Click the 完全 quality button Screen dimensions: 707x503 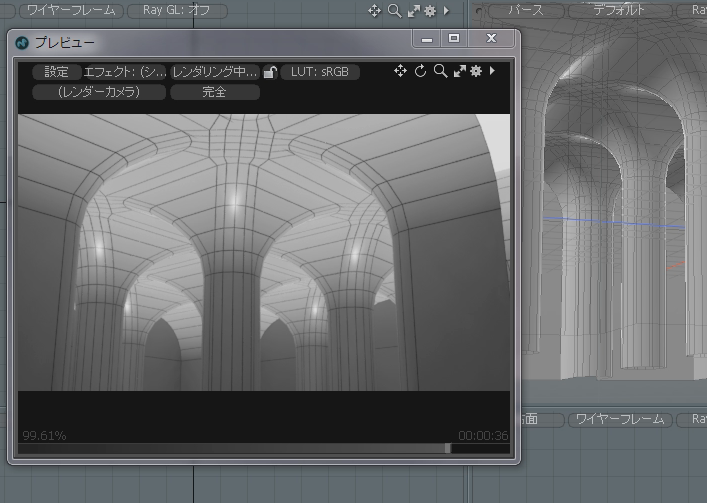[x=214, y=92]
